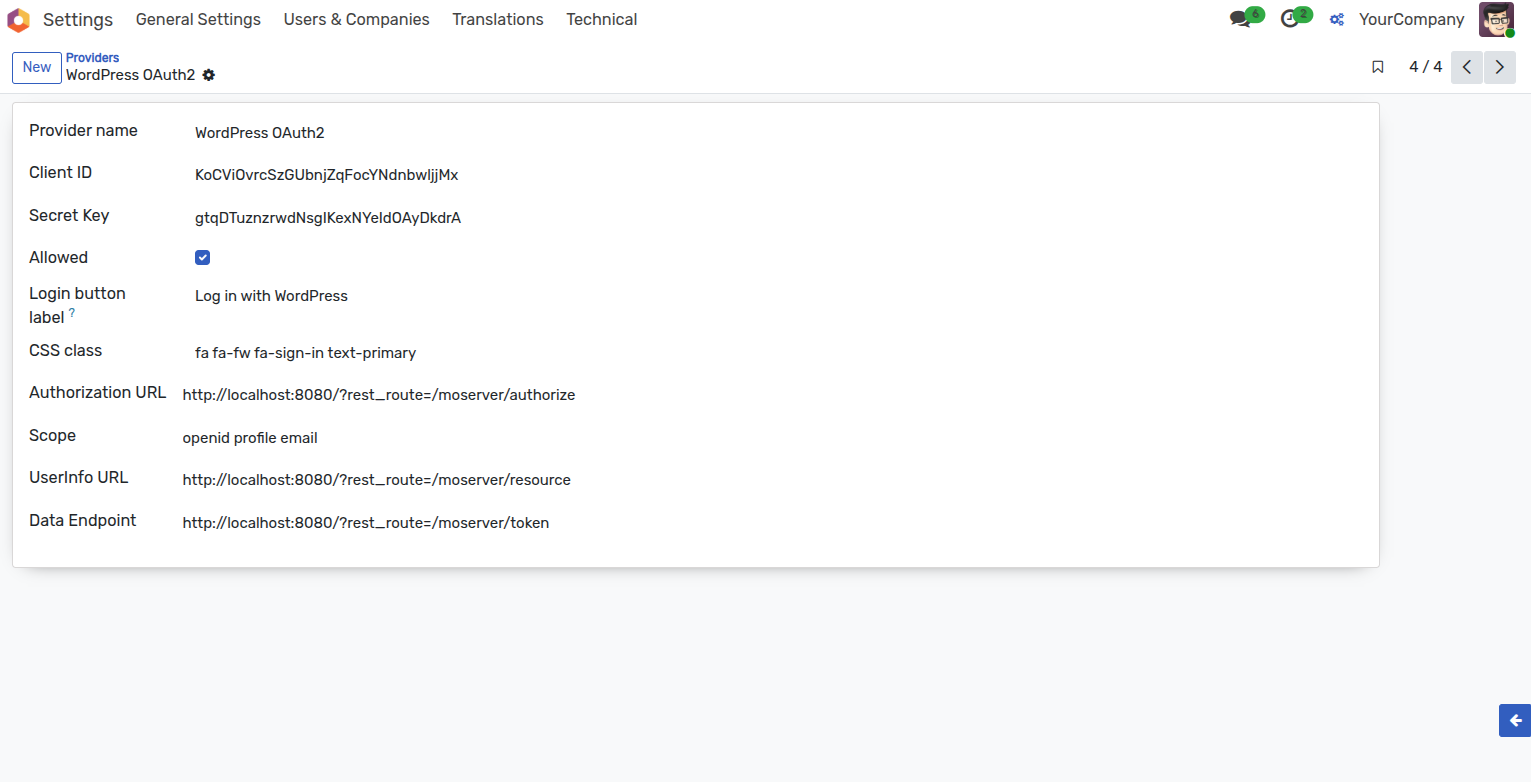Viewport: 1531px width, 782px height.
Task: Click the bookmark icon near pager
Action: point(1378,67)
